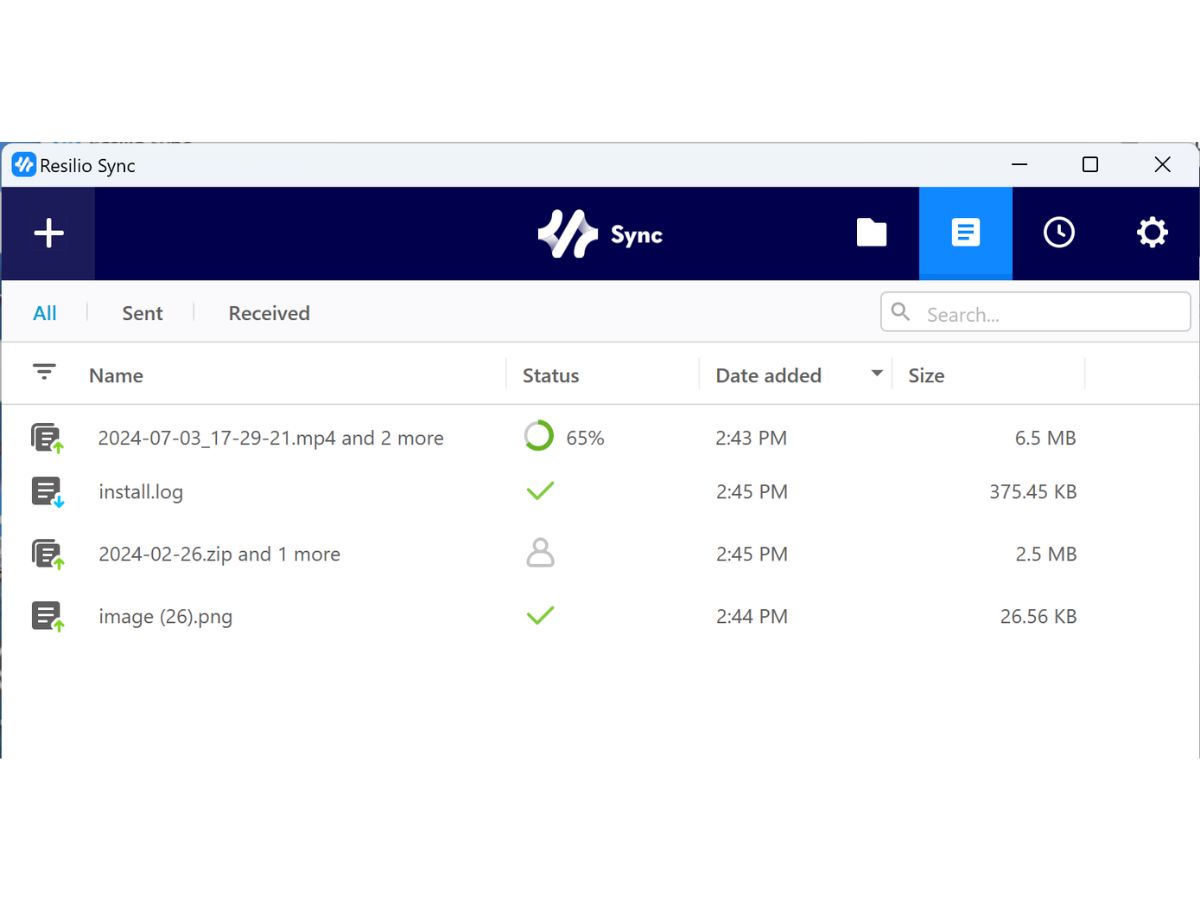Screen dimensions: 1200x900
Task: Sort by the Date added column header
Action: tap(768, 375)
